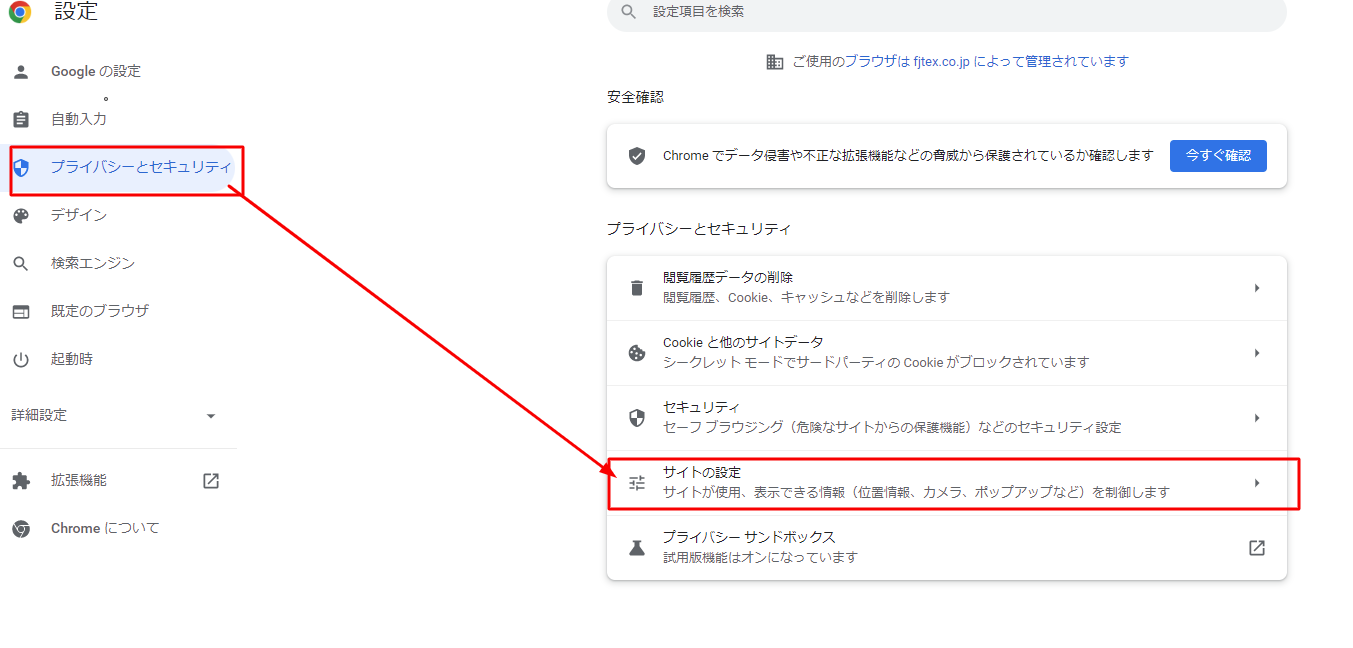Click the cookie icon for Cookie と他のサイトデータ
Screen dimensions: 1353x648
[636, 353]
